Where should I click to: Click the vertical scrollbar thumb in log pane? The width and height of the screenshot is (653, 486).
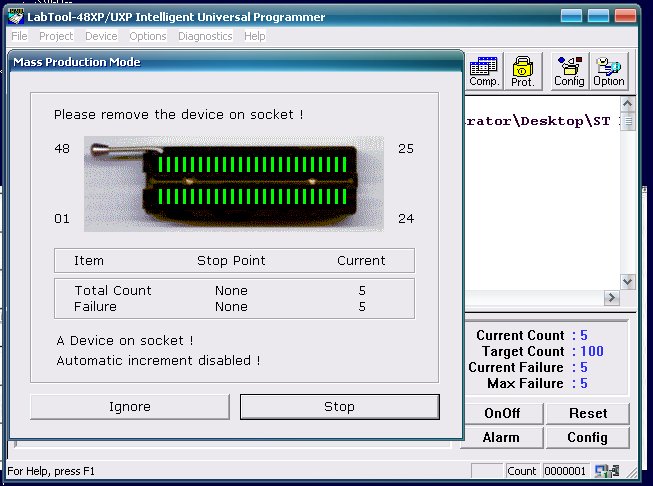pyautogui.click(x=628, y=121)
